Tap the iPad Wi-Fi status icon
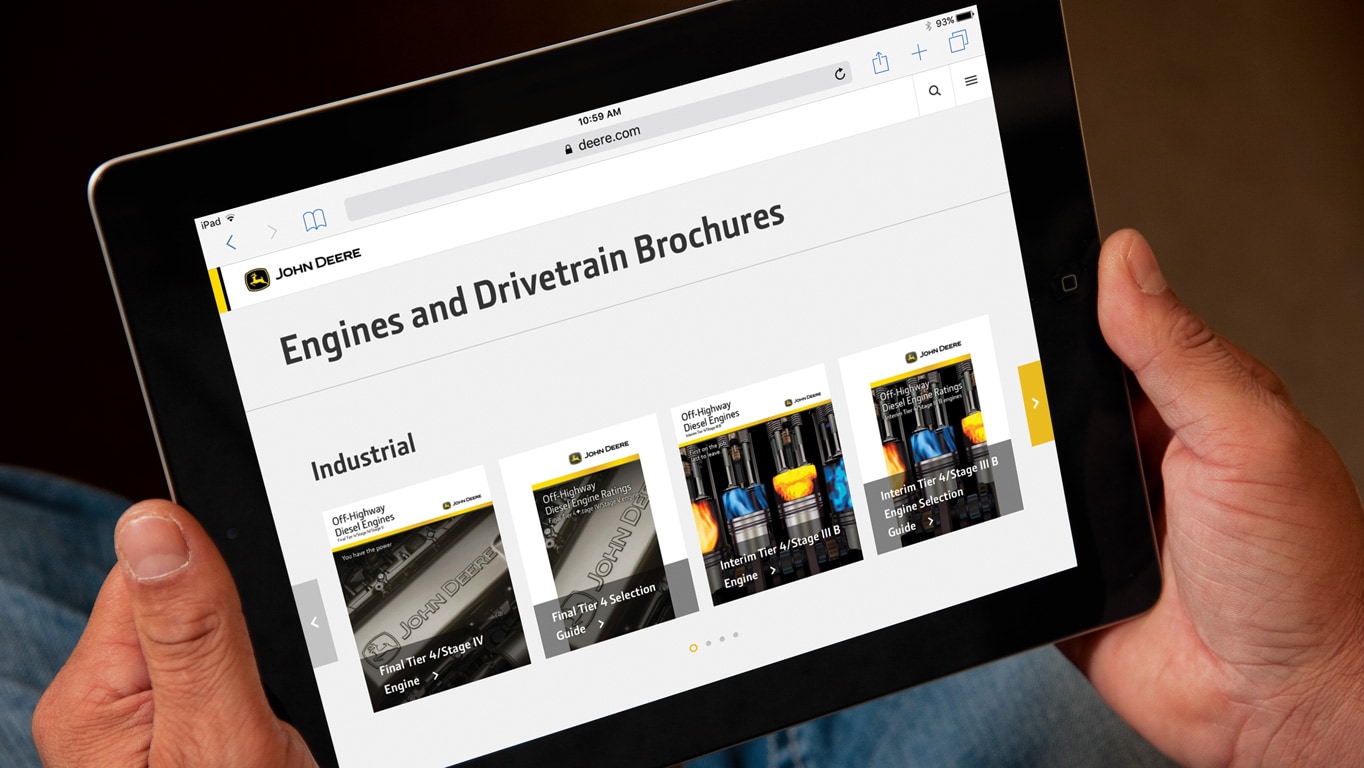Viewport: 1364px width, 768px height. pyautogui.click(x=230, y=218)
